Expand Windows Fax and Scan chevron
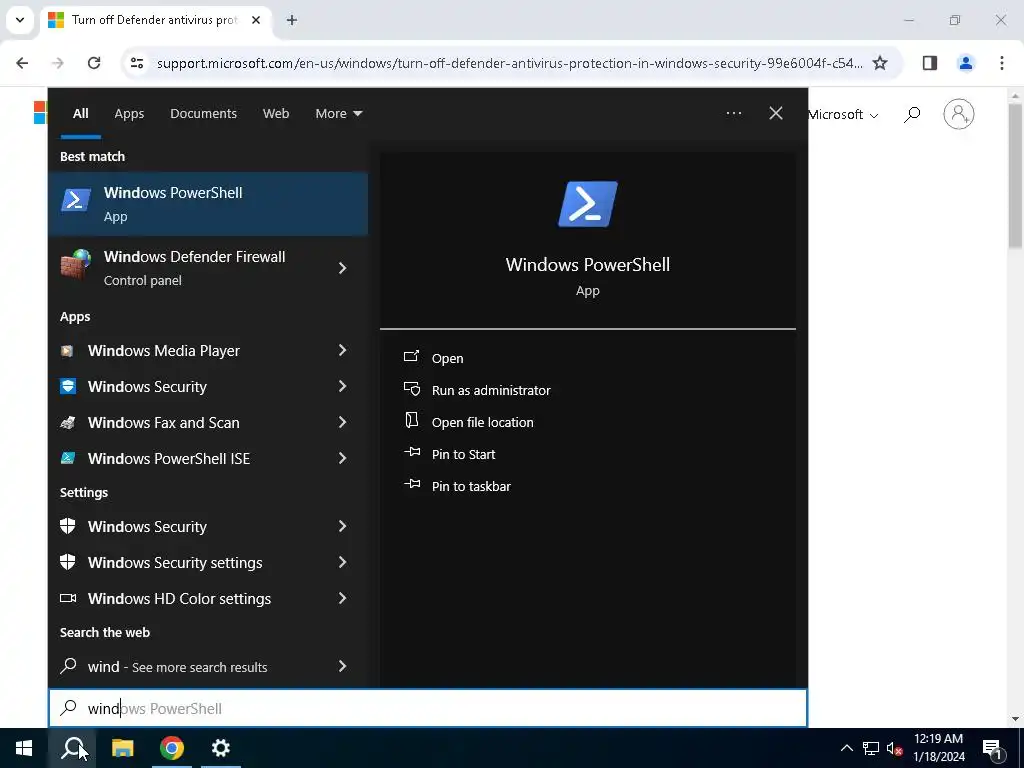This screenshot has height=768, width=1024. click(x=342, y=423)
